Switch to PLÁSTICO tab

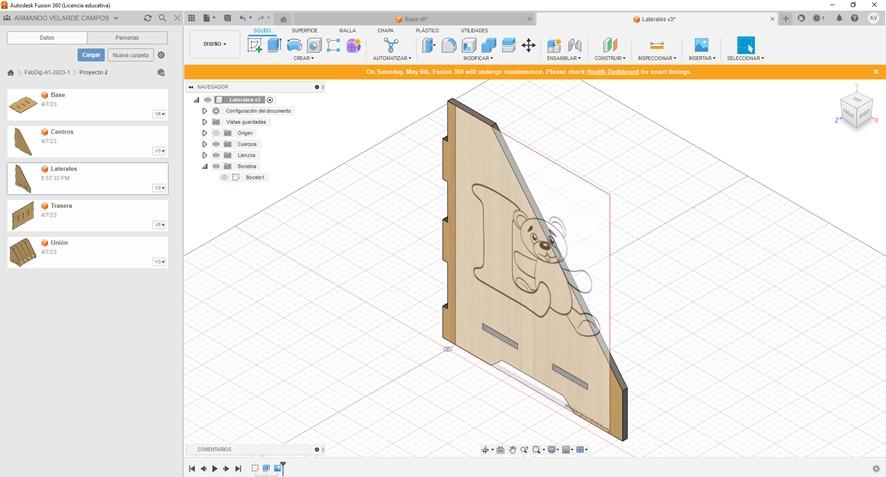tap(427, 31)
